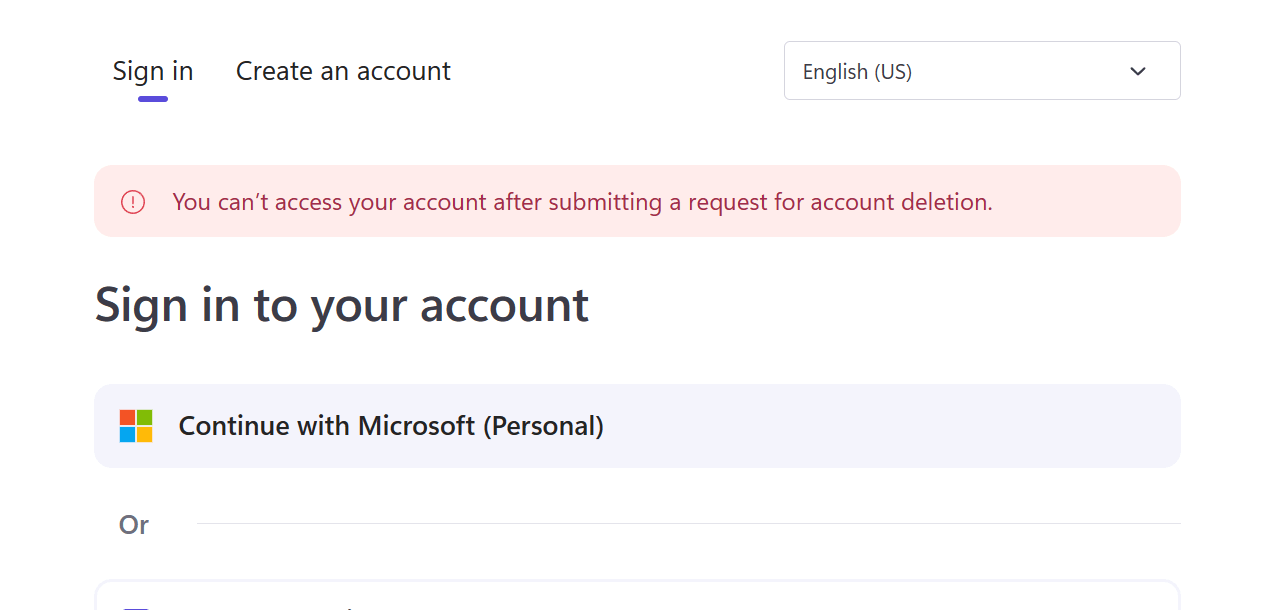
Task: Click the green square in the Microsoft logo
Action: [145, 417]
